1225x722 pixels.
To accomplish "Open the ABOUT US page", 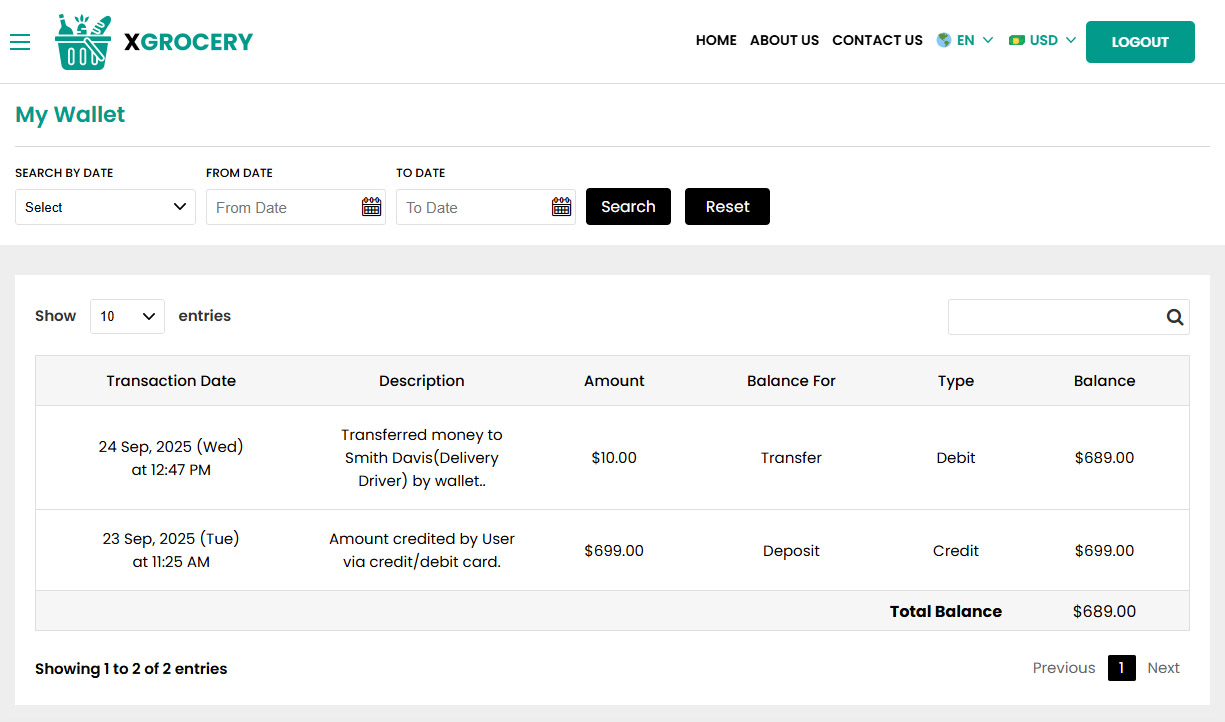I will [784, 40].
